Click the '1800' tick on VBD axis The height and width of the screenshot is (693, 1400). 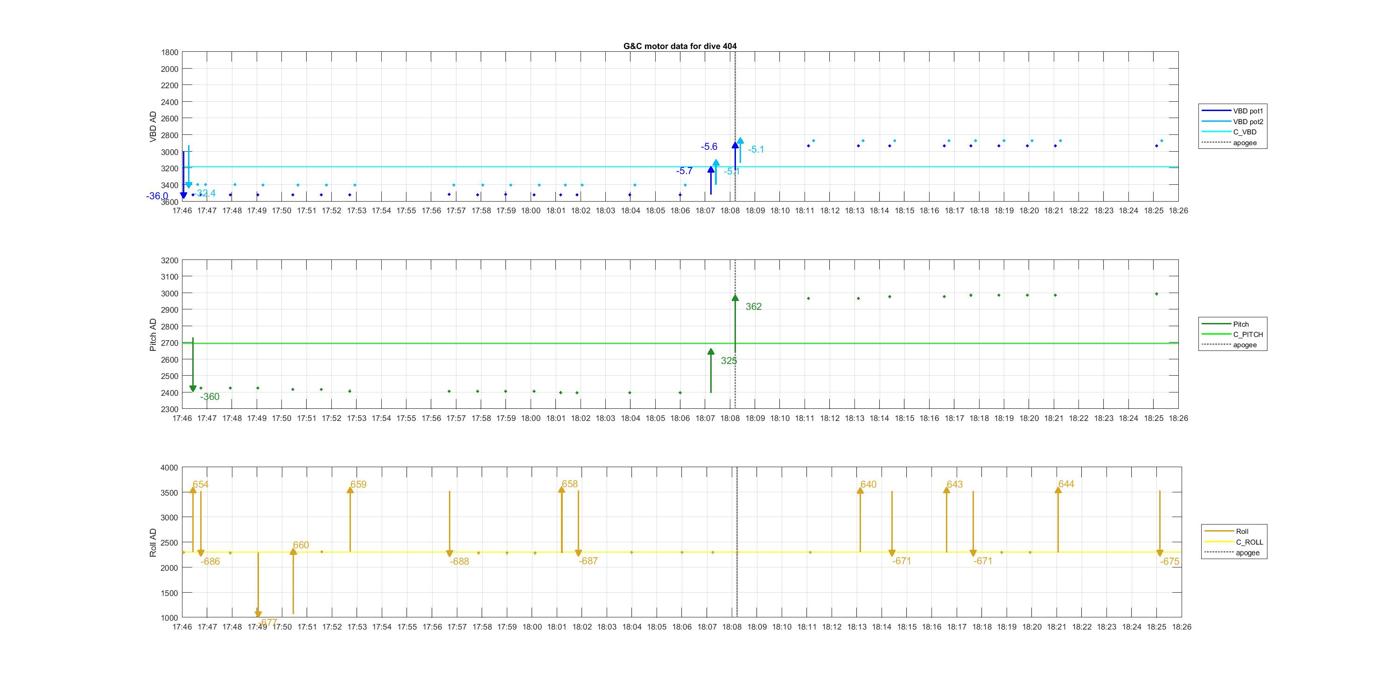click(169, 52)
